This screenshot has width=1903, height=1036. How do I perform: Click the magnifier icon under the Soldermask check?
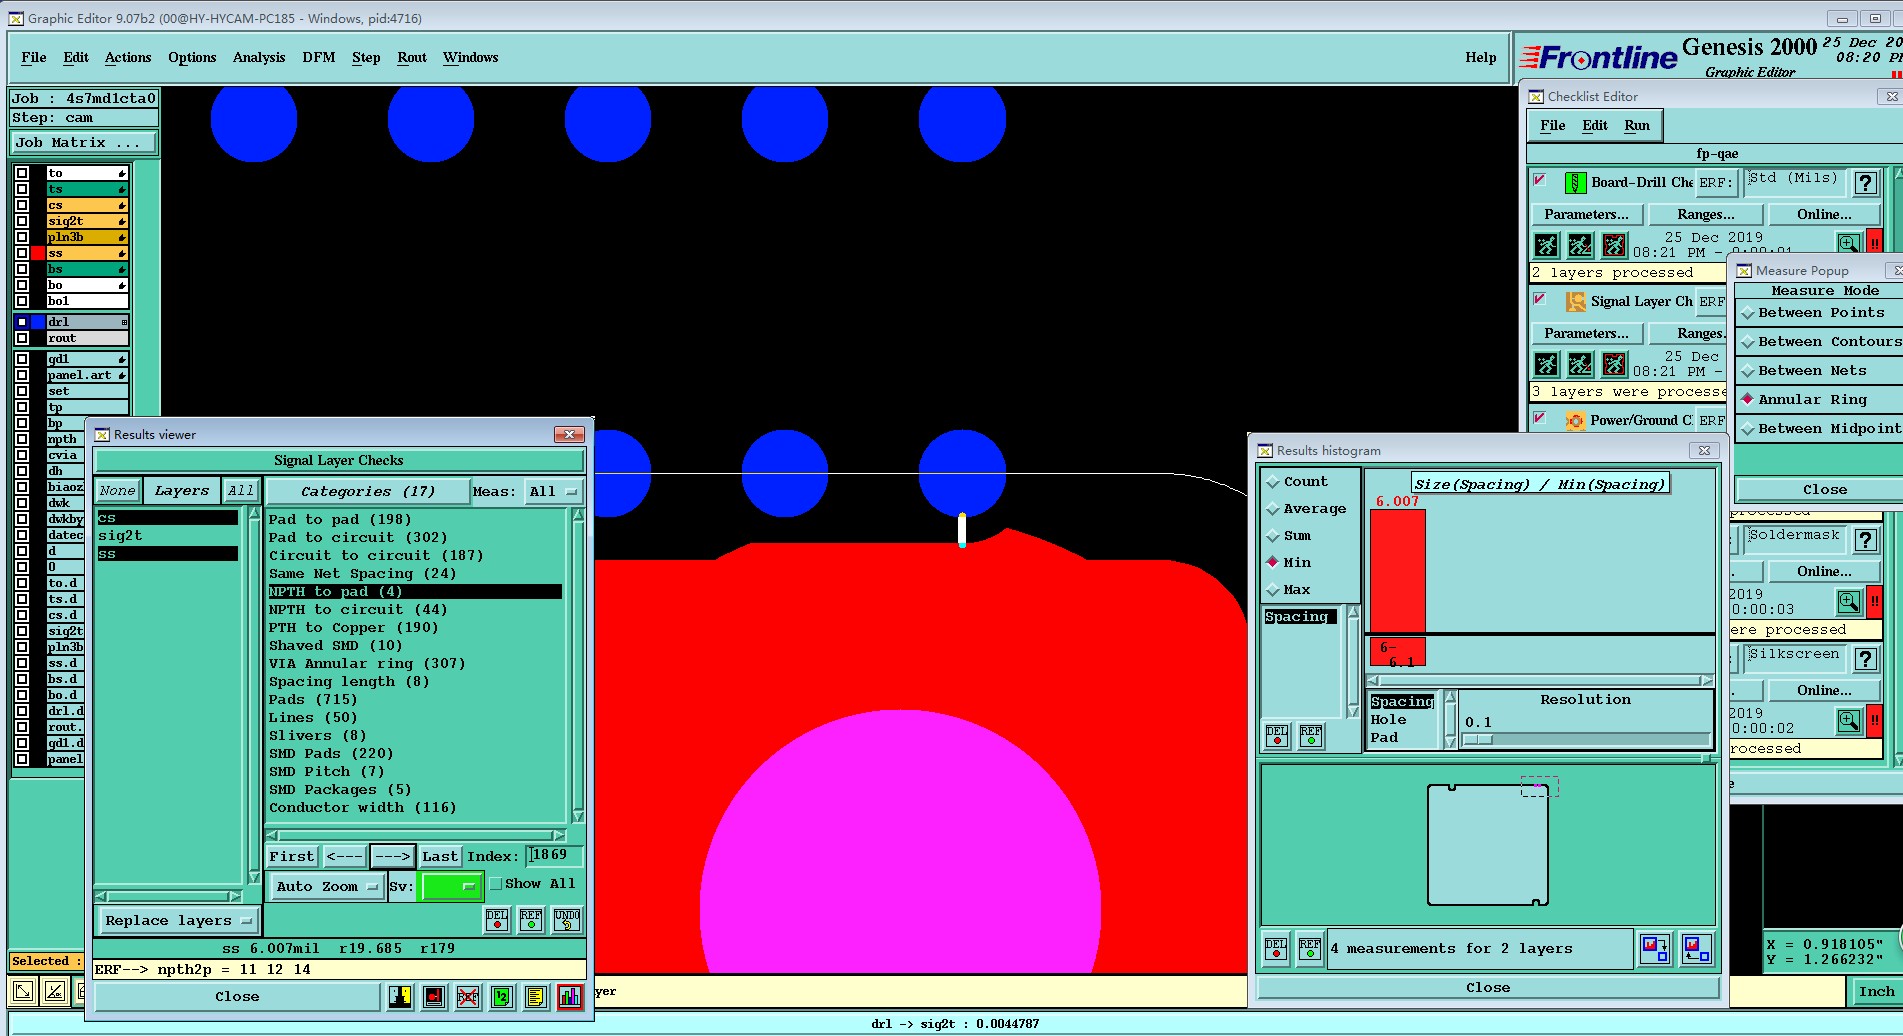tap(1848, 602)
